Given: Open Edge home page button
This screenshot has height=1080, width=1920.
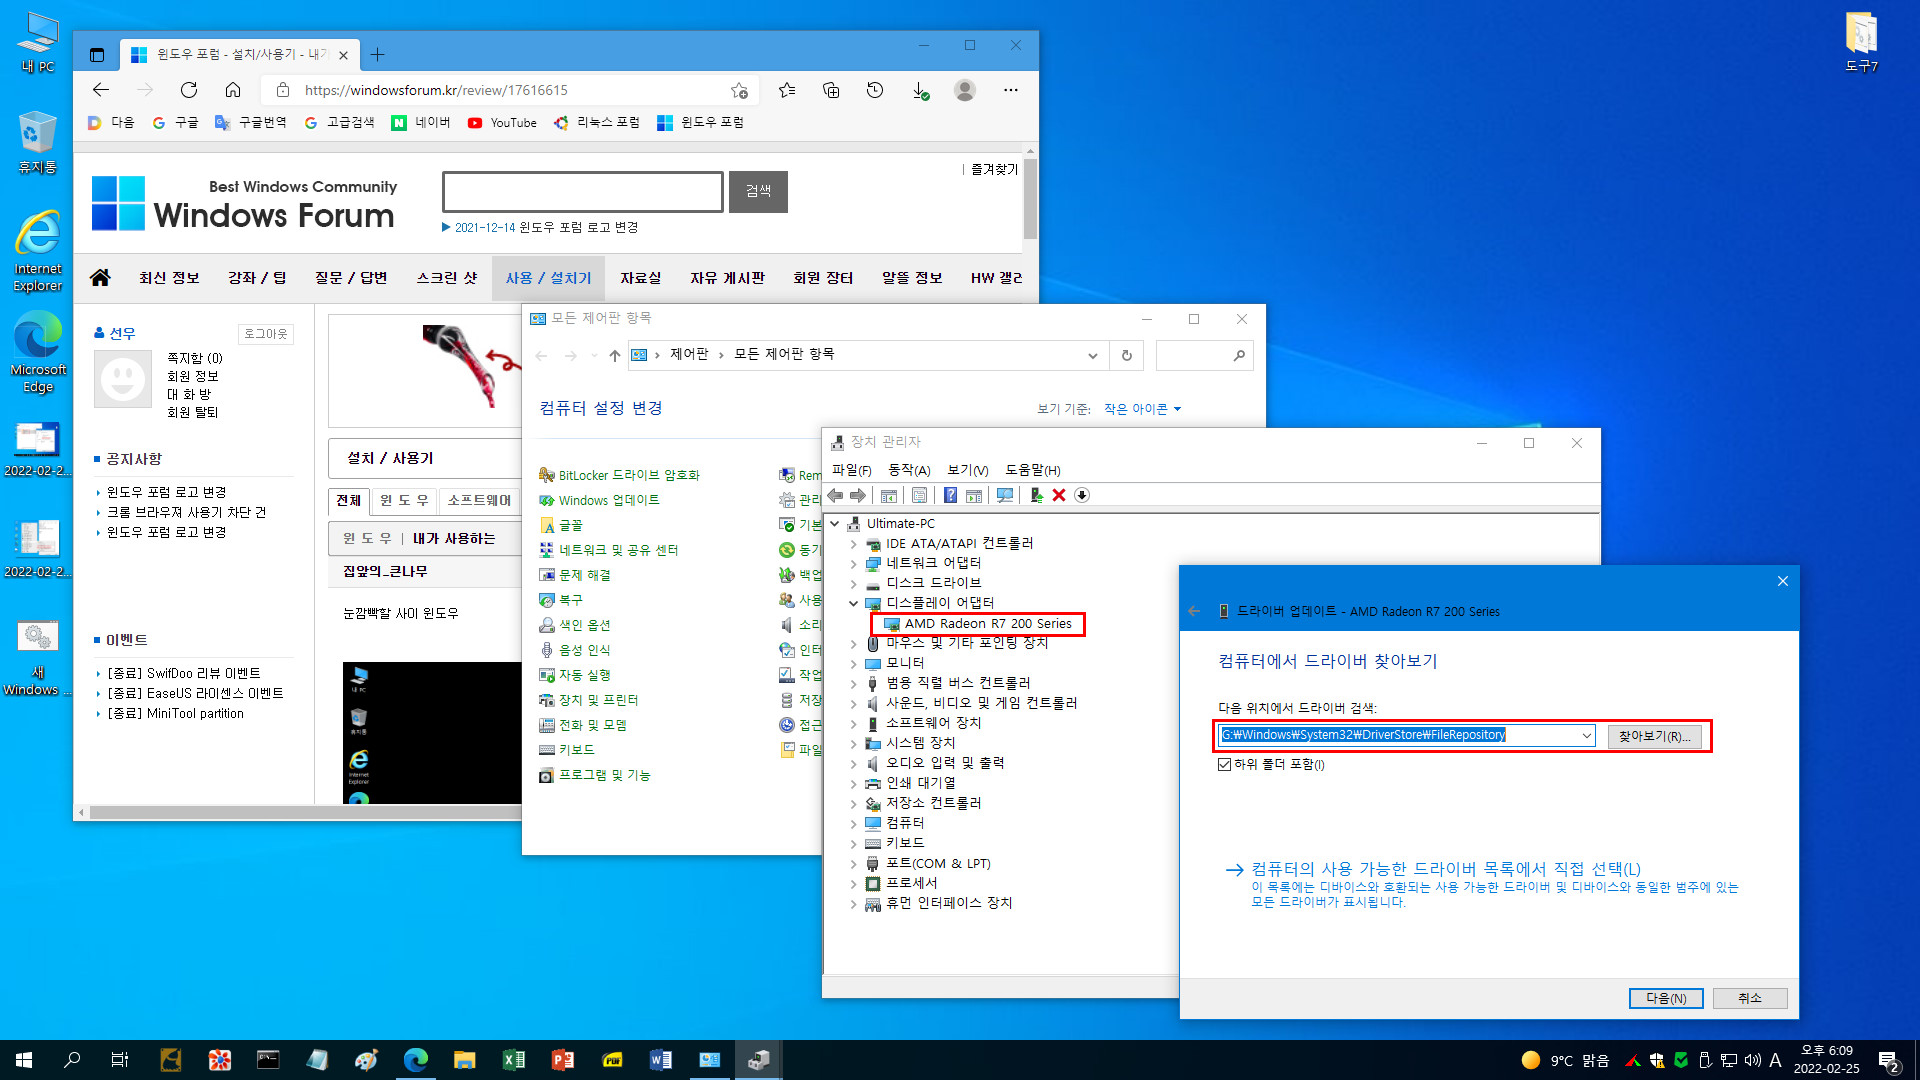Looking at the screenshot, I should pos(232,90).
